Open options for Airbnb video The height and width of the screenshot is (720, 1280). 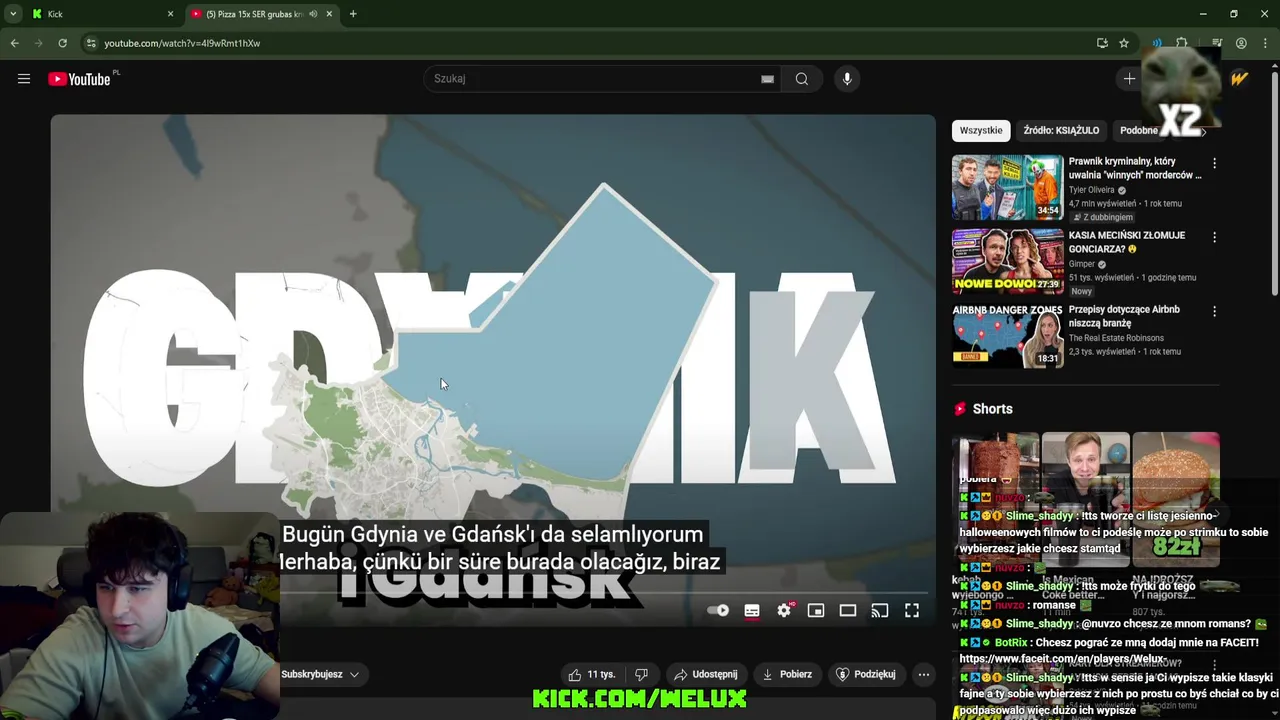1214,311
